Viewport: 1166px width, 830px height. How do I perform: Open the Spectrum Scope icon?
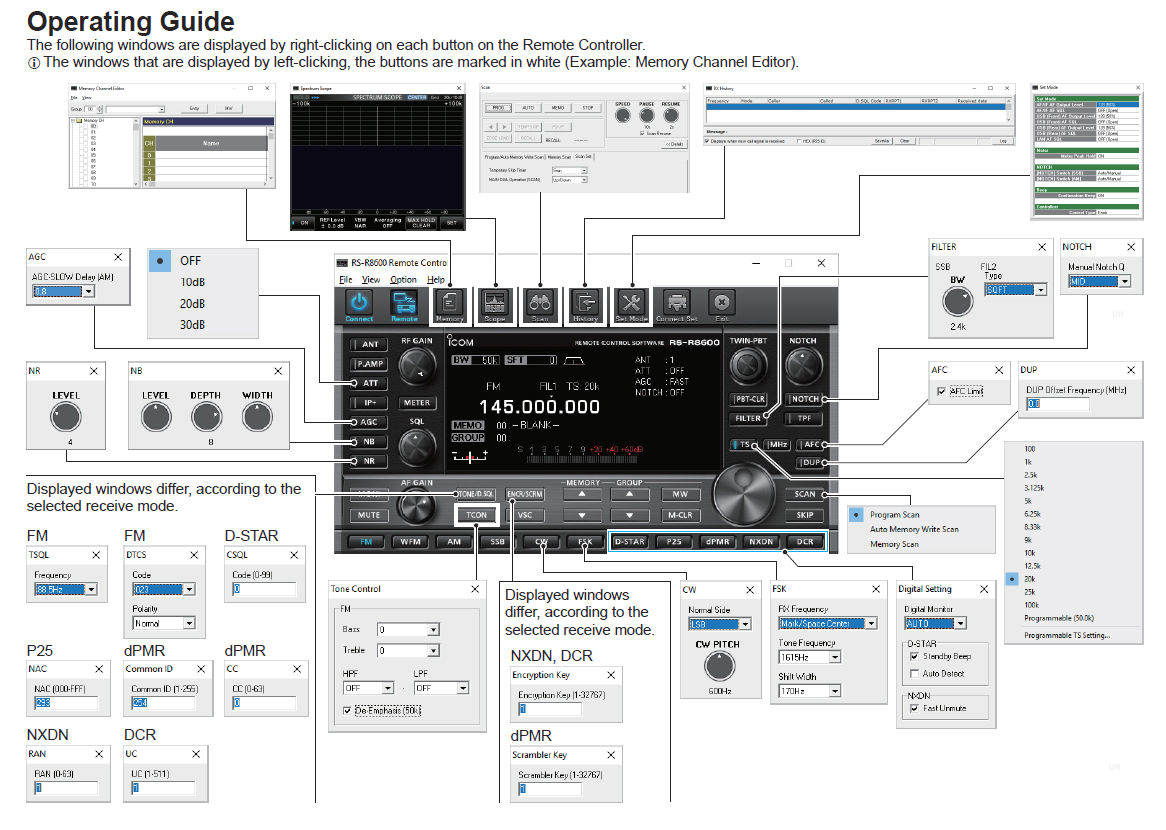(494, 304)
